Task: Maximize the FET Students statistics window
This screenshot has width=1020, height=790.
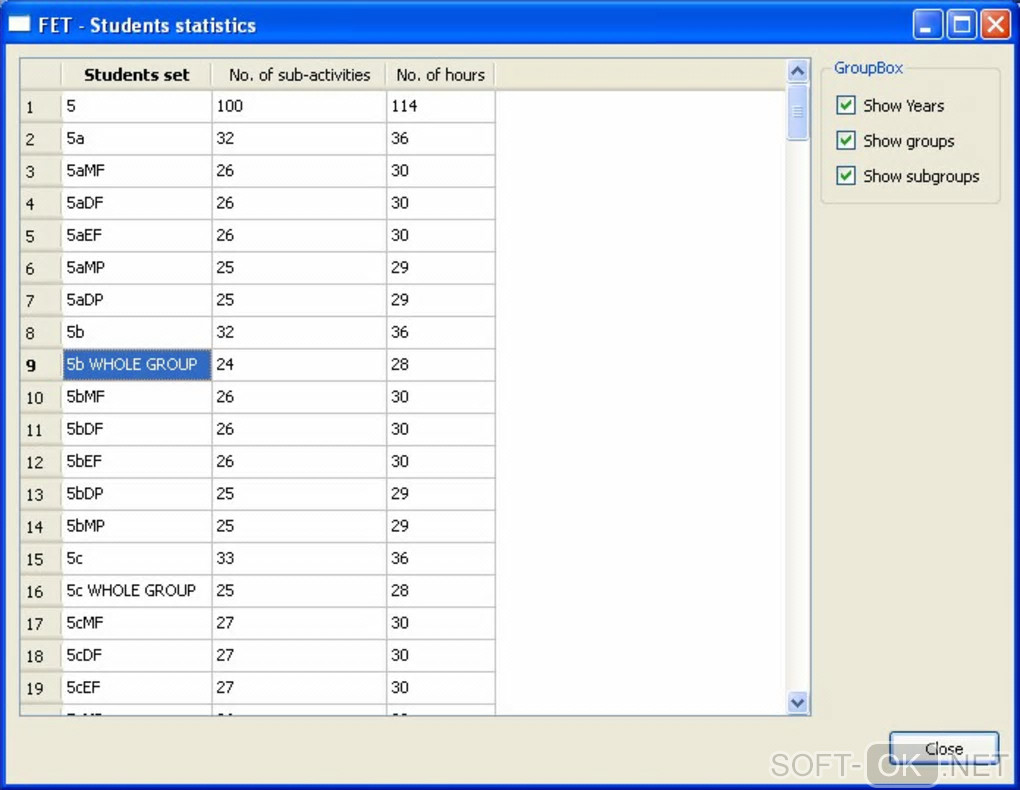Action: click(x=961, y=25)
